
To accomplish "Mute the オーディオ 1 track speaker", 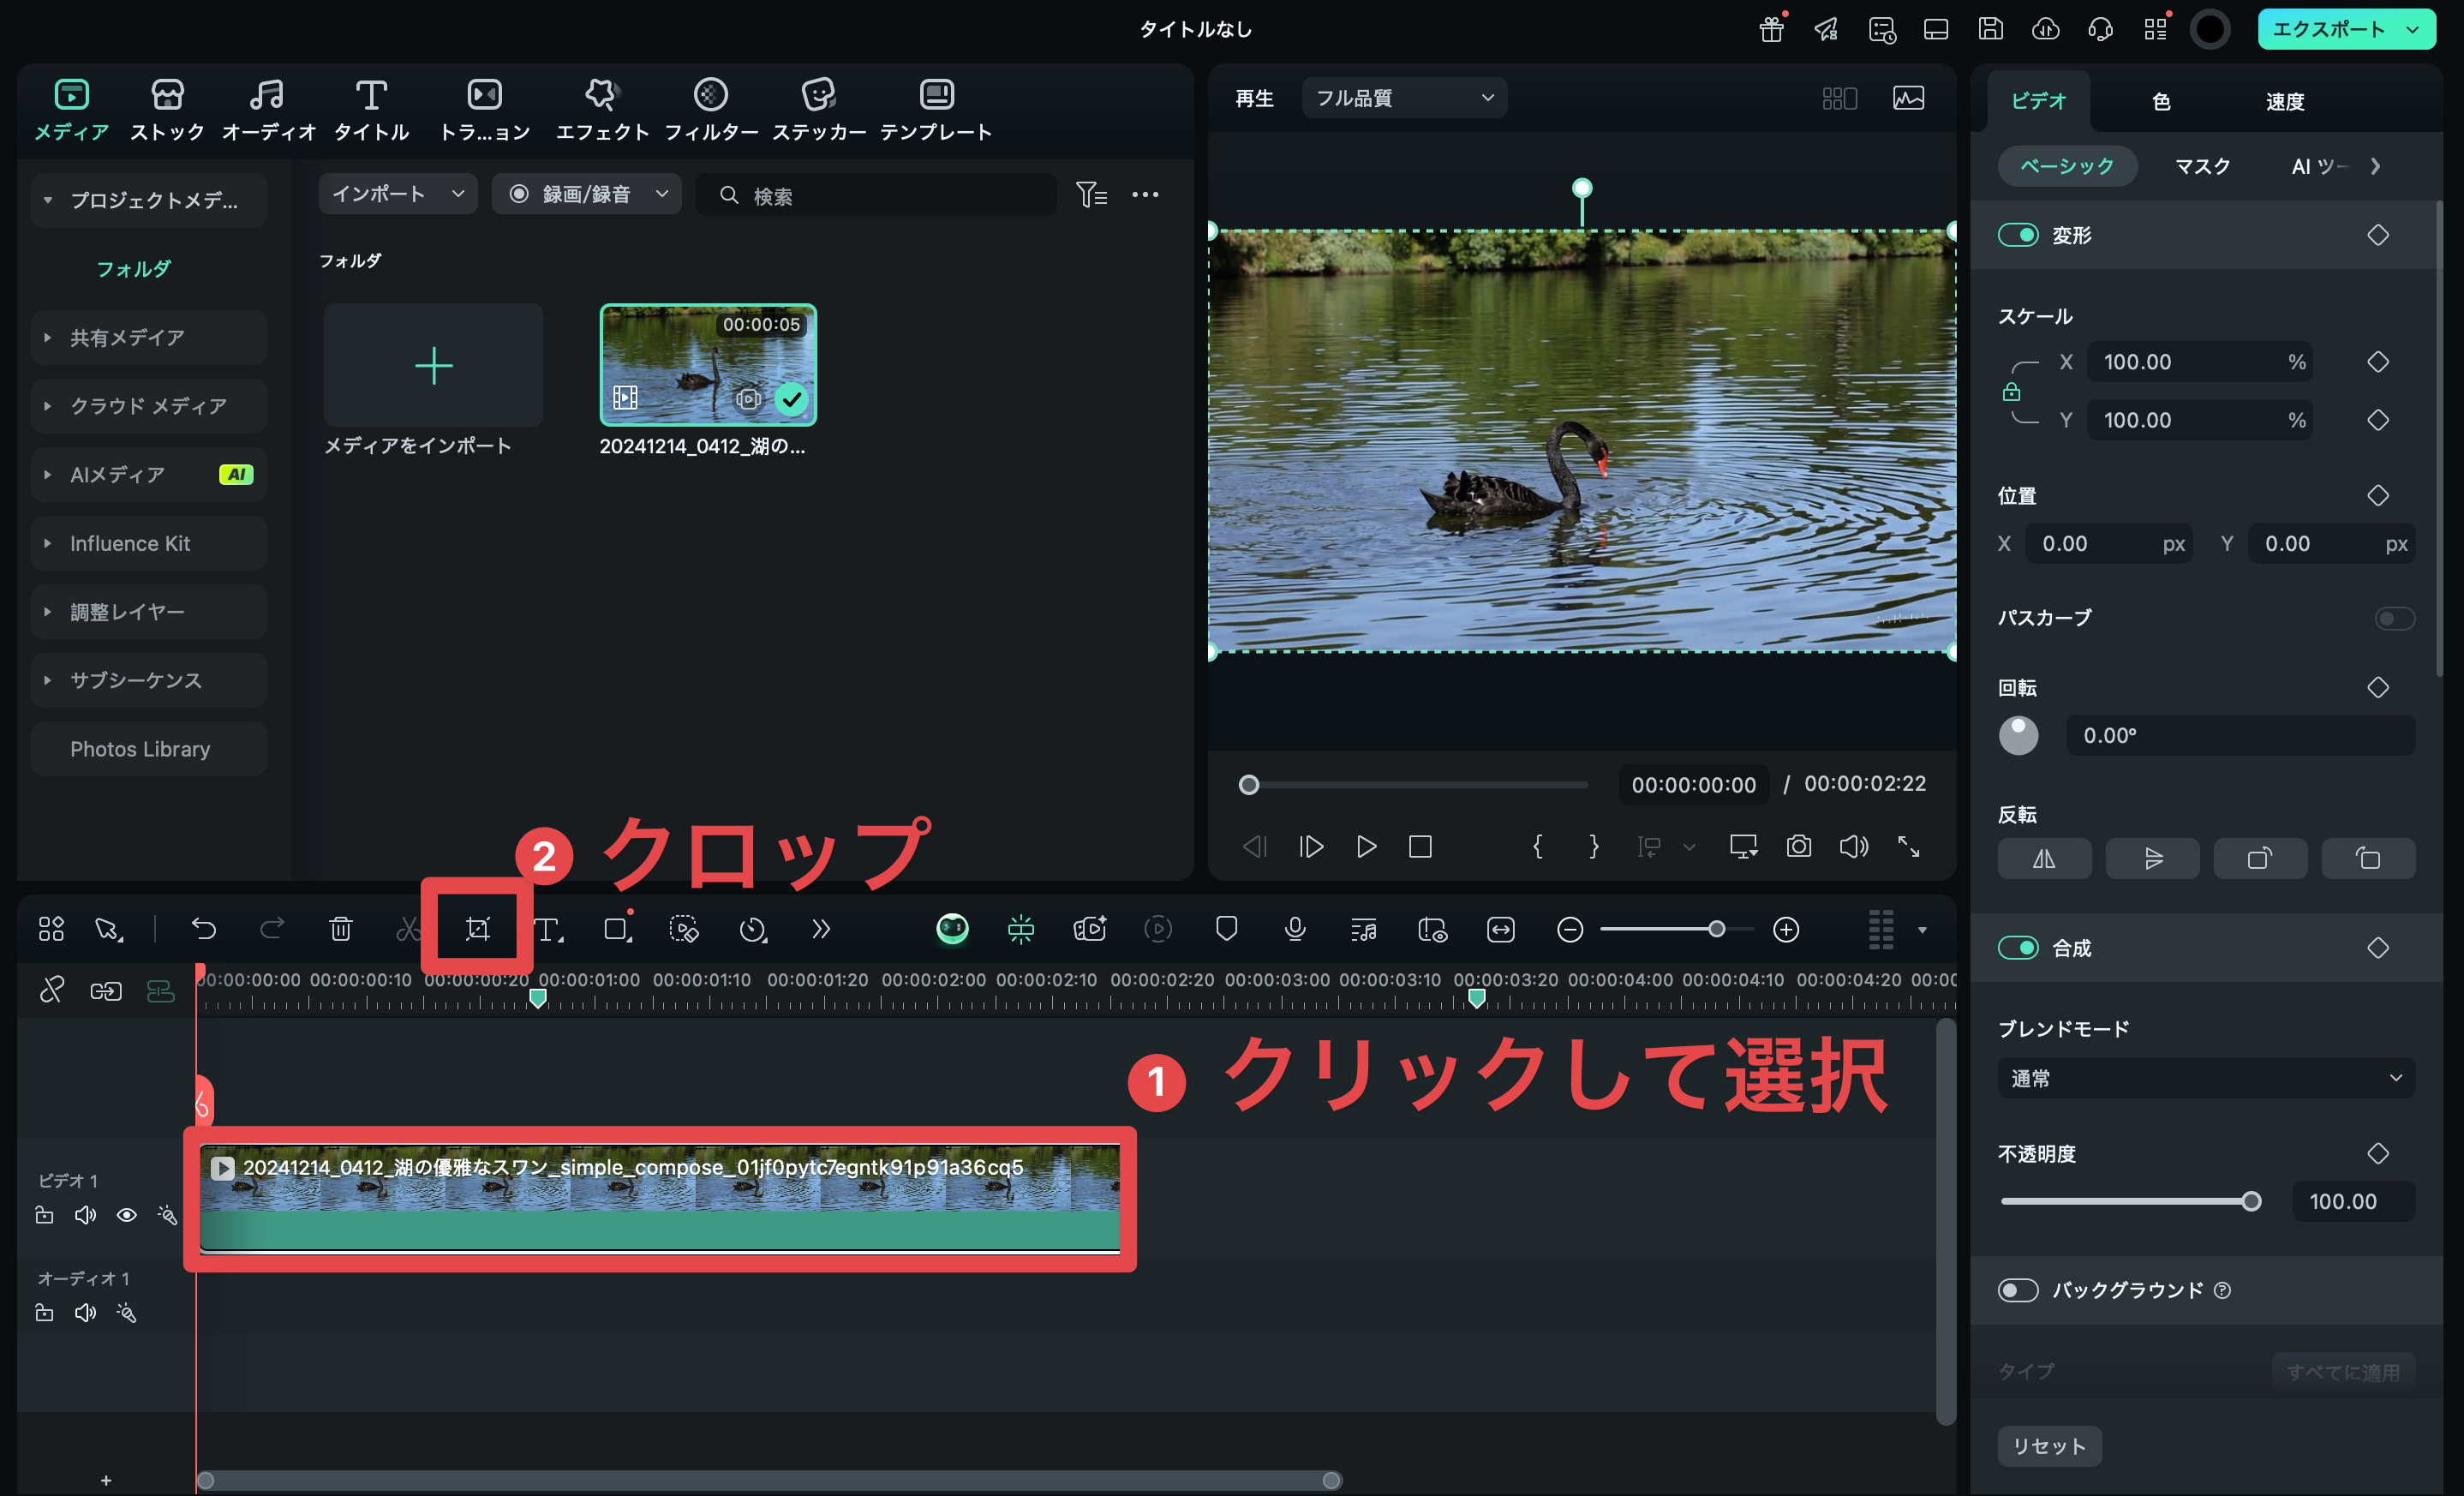I will tap(85, 1312).
